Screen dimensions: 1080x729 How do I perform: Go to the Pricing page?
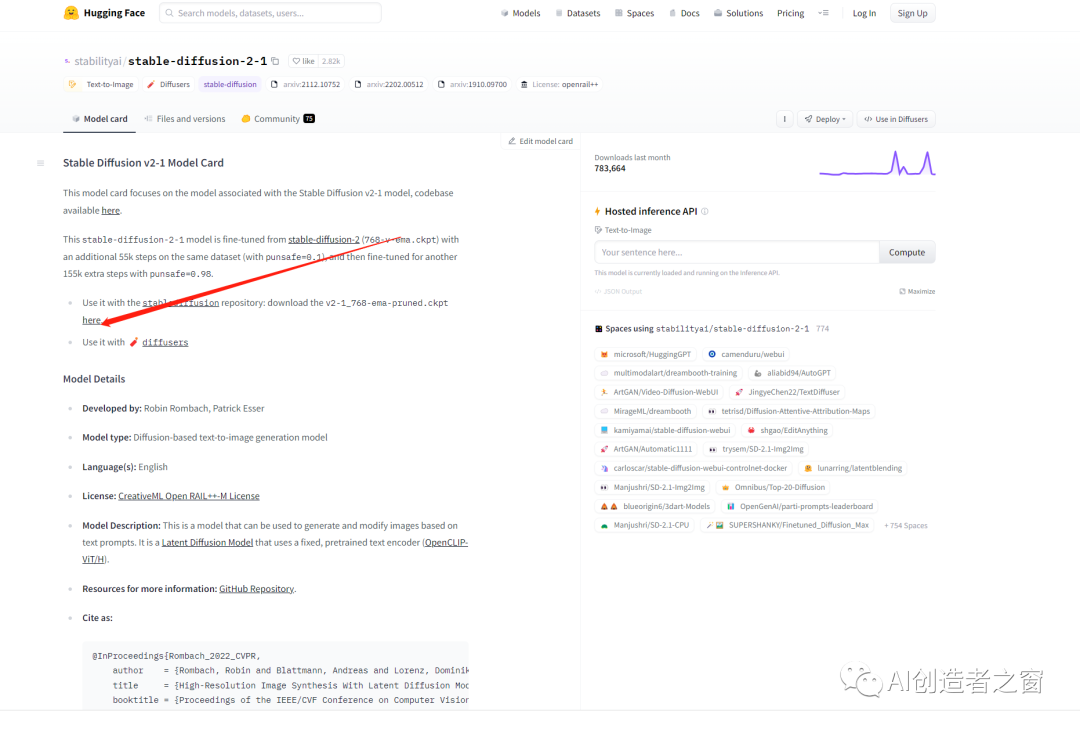pos(790,13)
